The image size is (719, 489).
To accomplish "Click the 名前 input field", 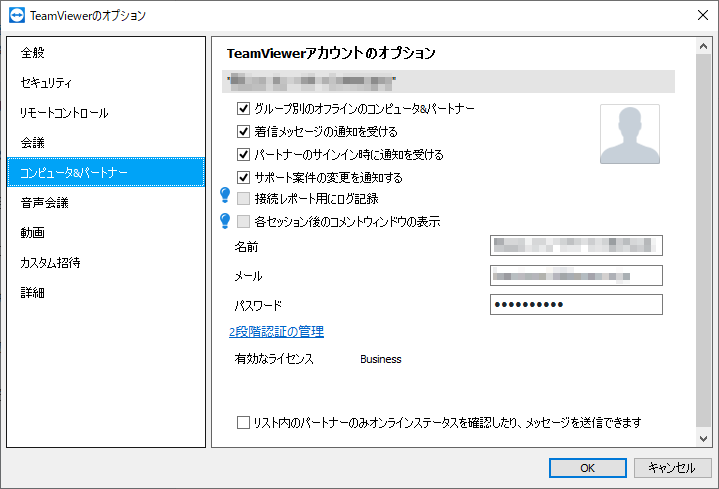I will coord(576,245).
